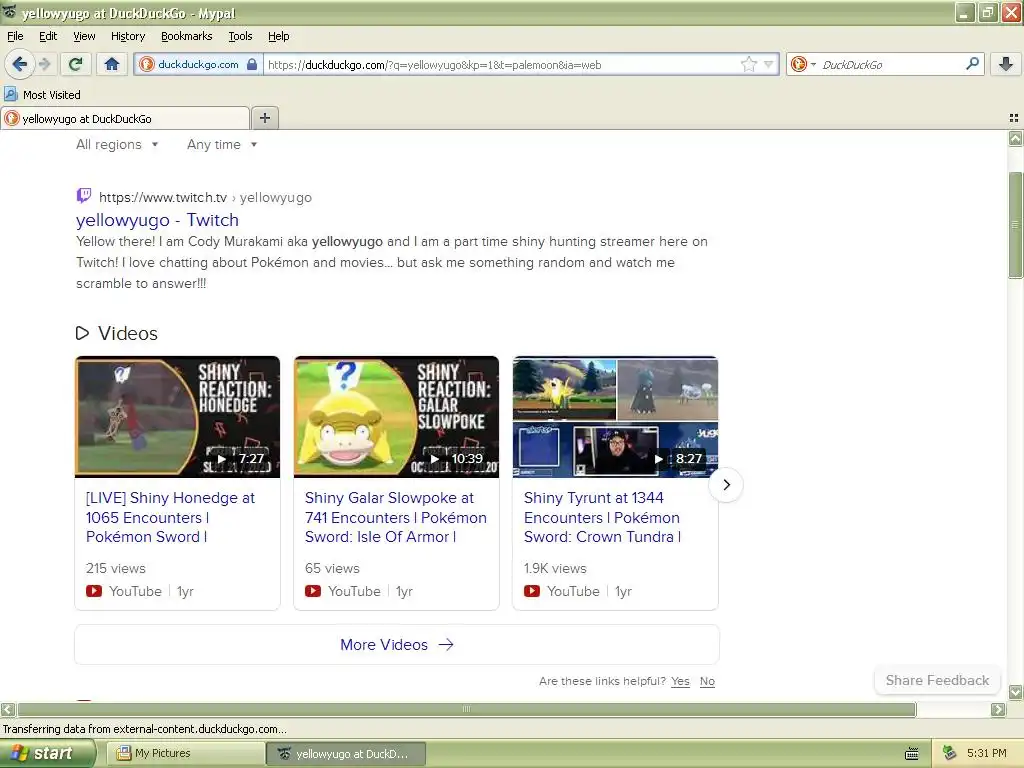This screenshot has width=1024, height=768.
Task: Open the [LIVE] Shiny Honedge at 1065 Encounters title
Action: (170, 517)
